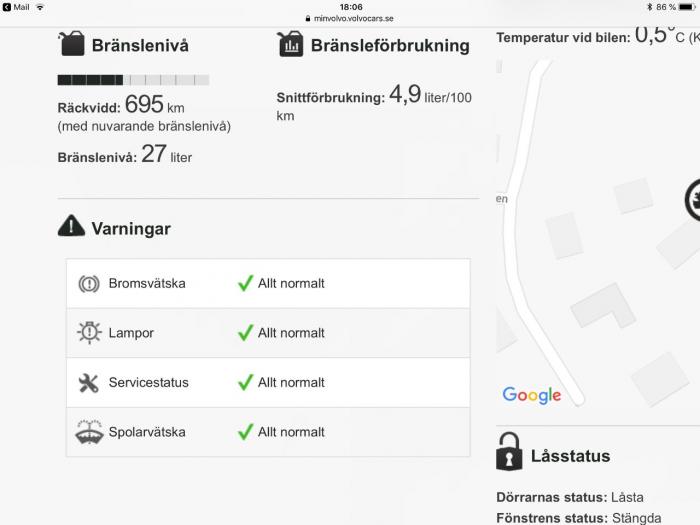Click green checkmark for Bromsvätska
This screenshot has width=700, height=525.
pos(246,283)
